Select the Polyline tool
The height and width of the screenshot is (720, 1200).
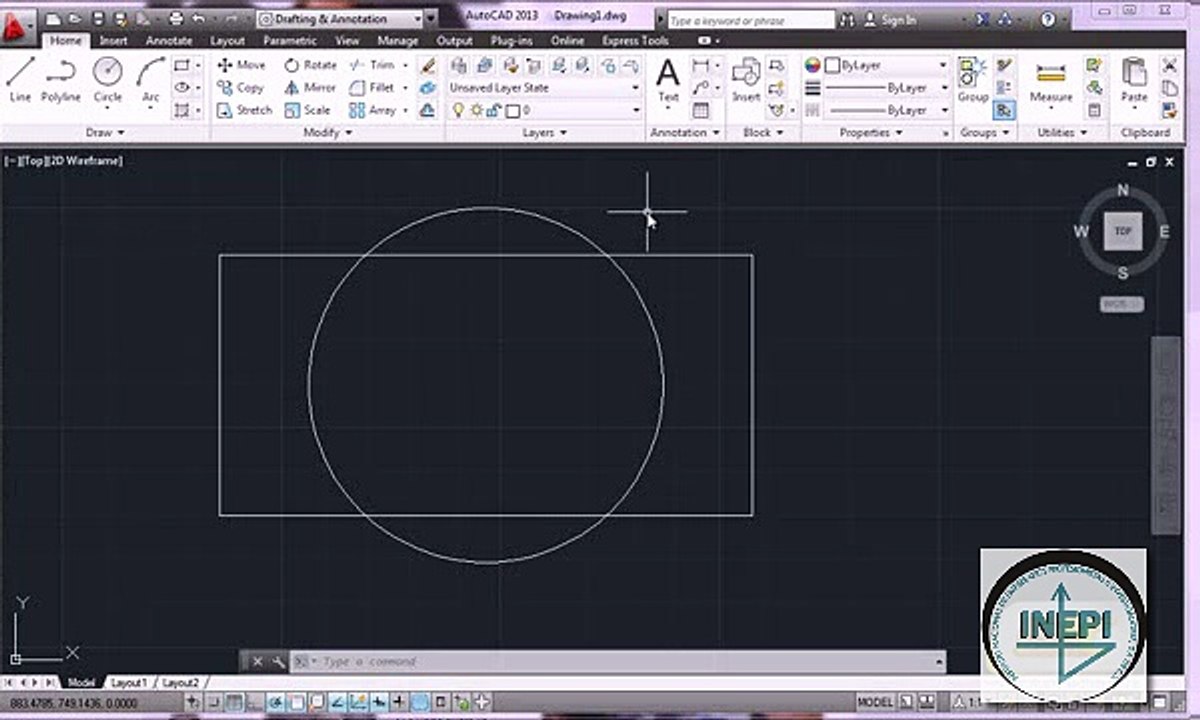[60, 79]
